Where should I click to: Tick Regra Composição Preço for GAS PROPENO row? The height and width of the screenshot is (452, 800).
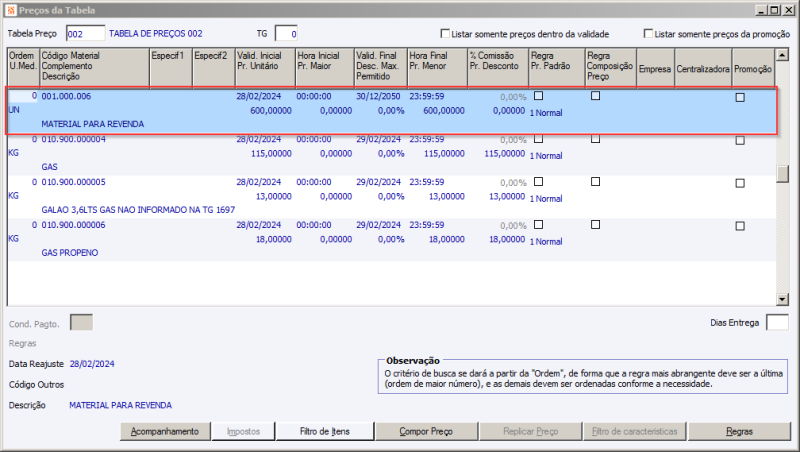[596, 226]
